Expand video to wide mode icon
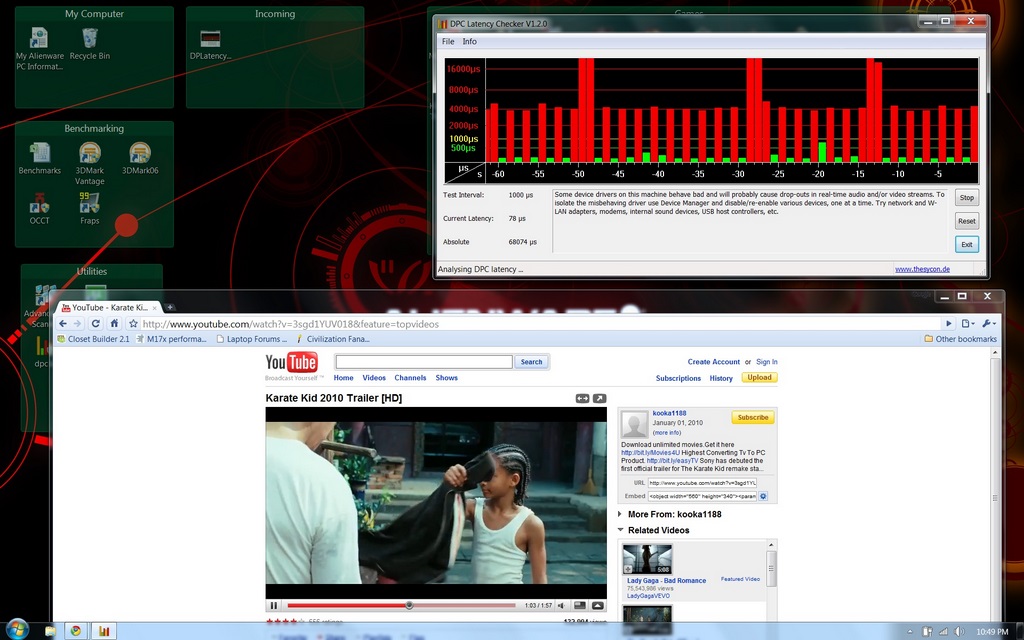 tap(582, 398)
